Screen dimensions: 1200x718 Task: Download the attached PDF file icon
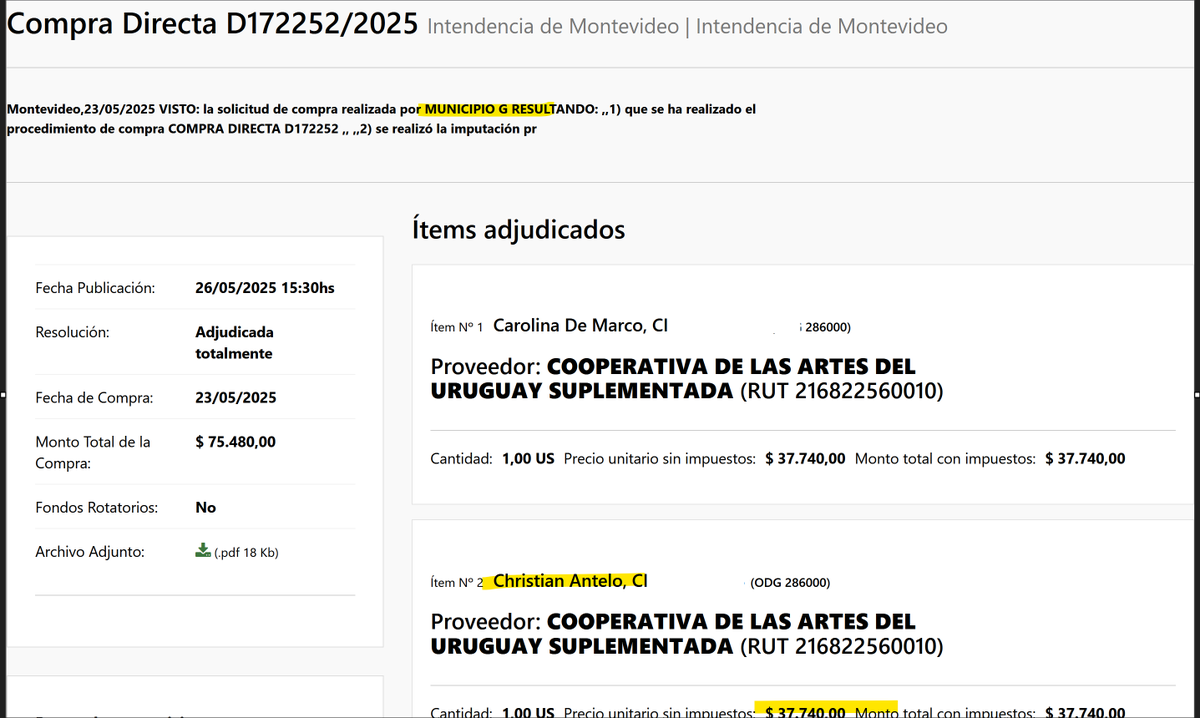click(203, 551)
